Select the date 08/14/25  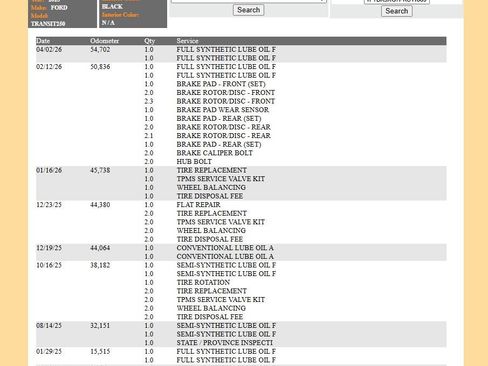click(49, 326)
